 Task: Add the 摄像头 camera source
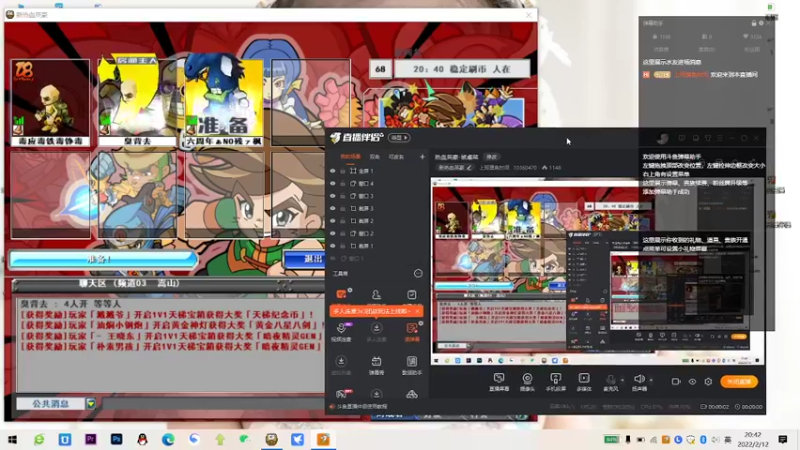point(527,382)
